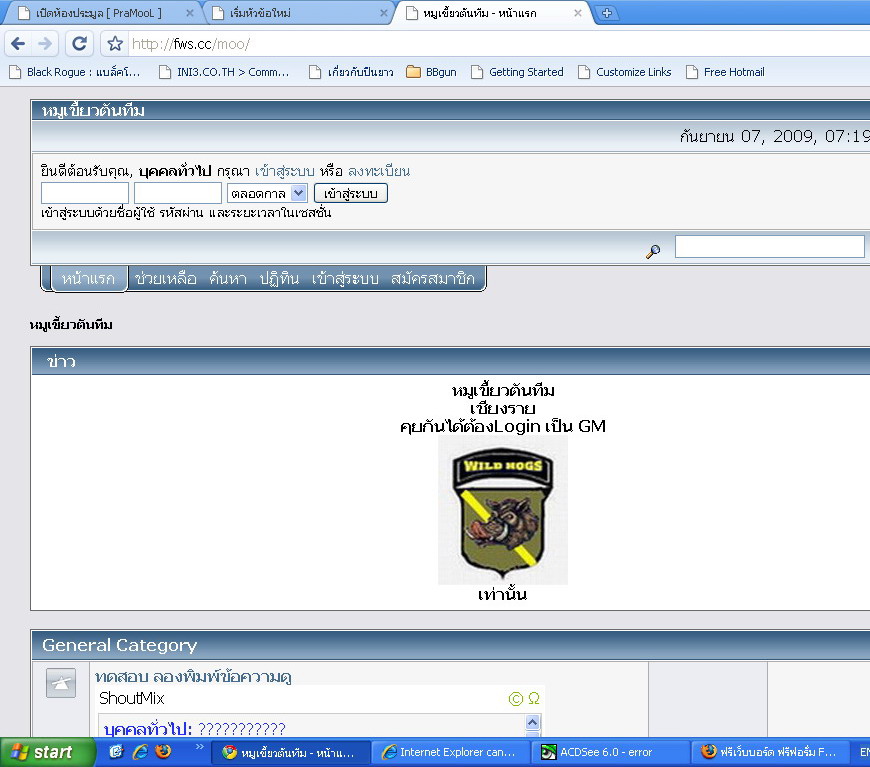The height and width of the screenshot is (767, 870).
Task: Close the เริ่มหัวข้อใหม่ tab
Action: pyautogui.click(x=383, y=13)
